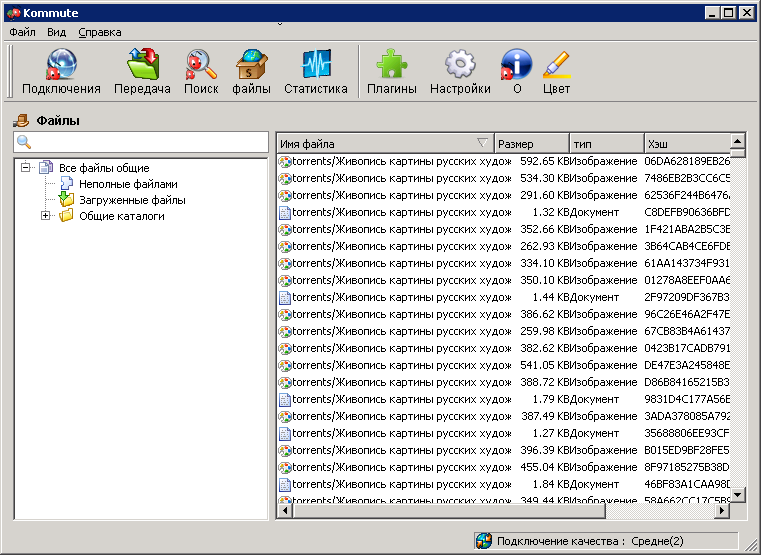Select the file row sized 352.66 KB
This screenshot has width=761, height=555.
pyautogui.click(x=504, y=229)
